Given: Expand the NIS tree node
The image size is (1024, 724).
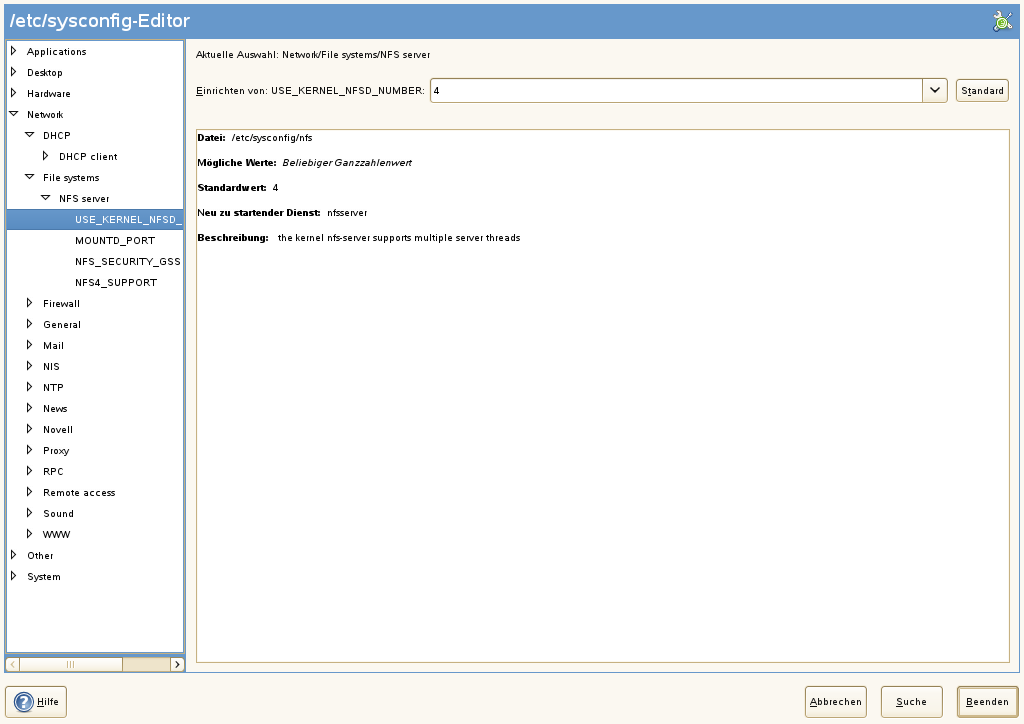Looking at the screenshot, I should tap(29, 366).
